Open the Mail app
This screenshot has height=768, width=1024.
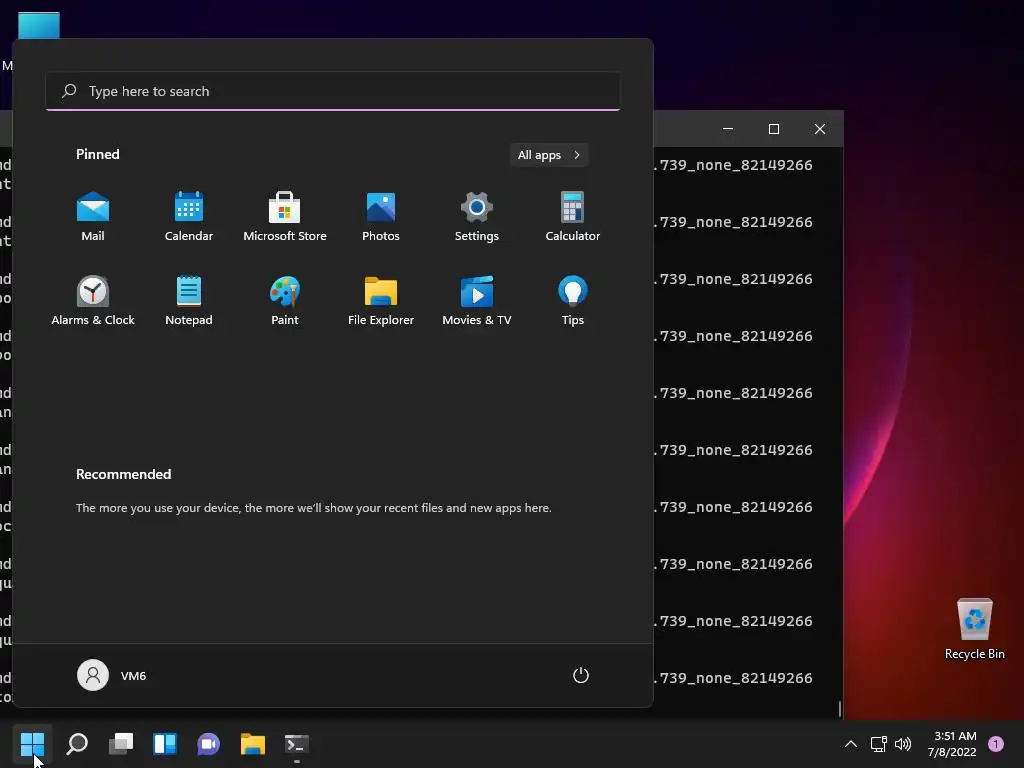pos(93,217)
